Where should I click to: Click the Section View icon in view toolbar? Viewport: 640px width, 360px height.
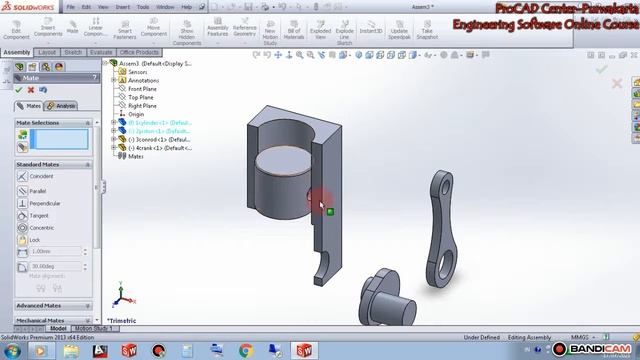pyautogui.click(x=332, y=55)
